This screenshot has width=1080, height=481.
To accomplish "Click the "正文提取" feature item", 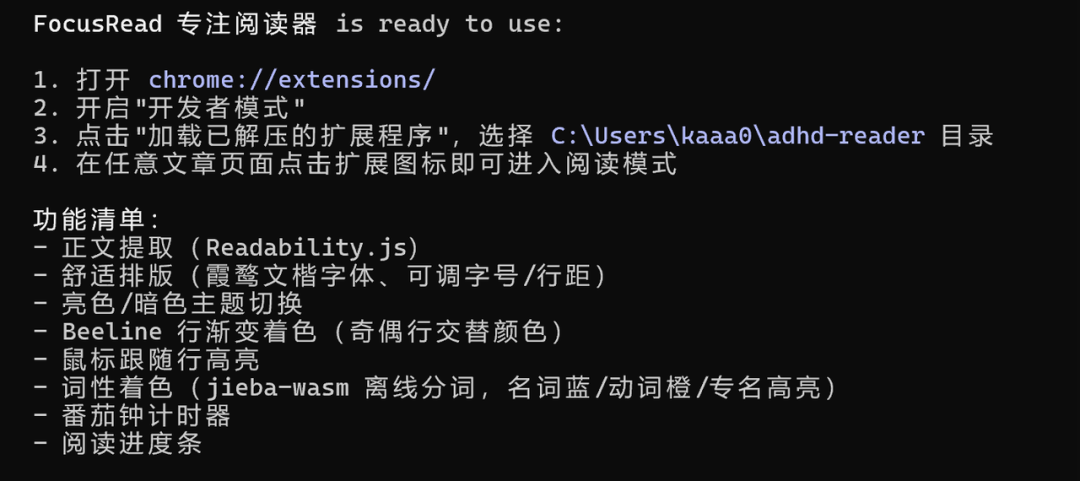I will [x=118, y=248].
